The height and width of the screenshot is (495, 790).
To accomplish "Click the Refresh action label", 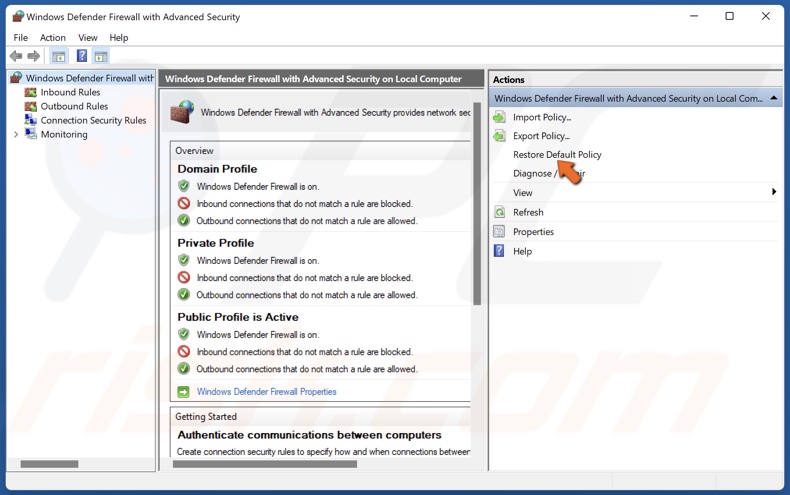I will 528,212.
